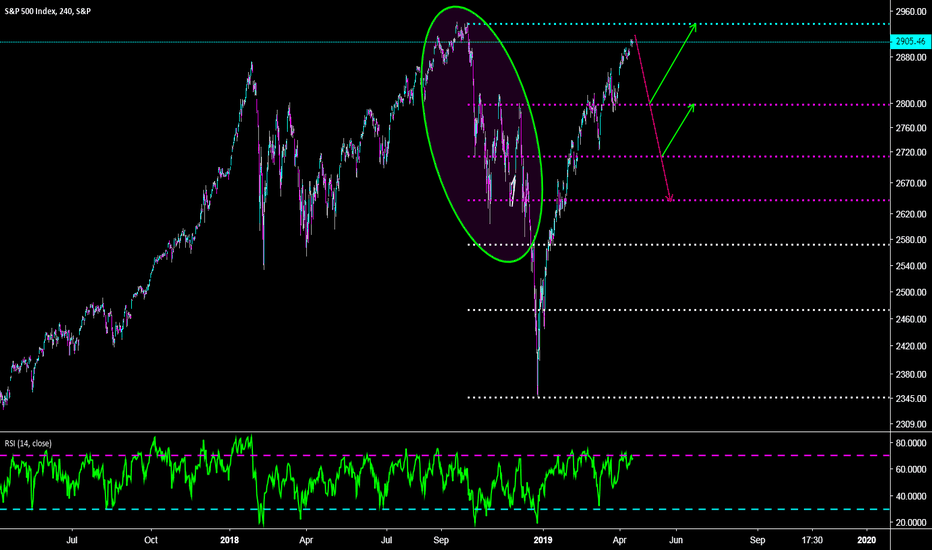Click the 2018 year label on time axis
The height and width of the screenshot is (550, 932).
[x=229, y=540]
